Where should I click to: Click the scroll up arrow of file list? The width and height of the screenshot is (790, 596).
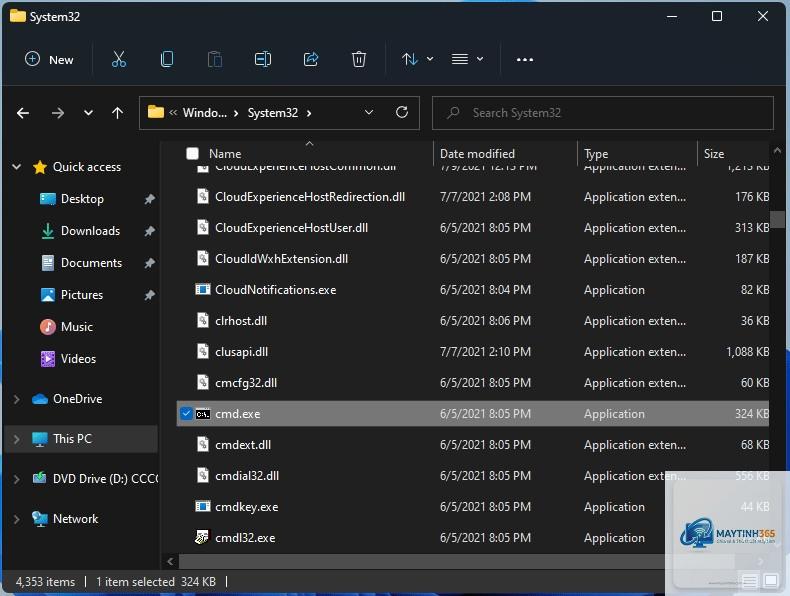(x=777, y=150)
